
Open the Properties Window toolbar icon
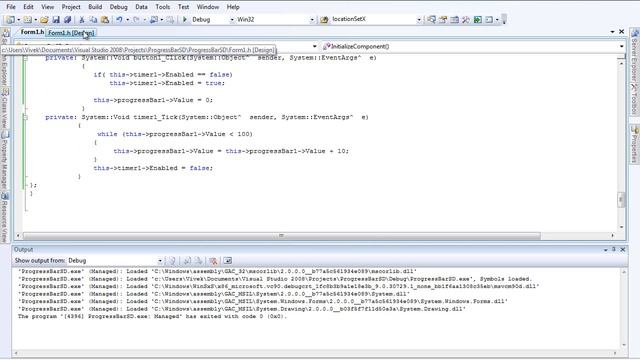[x=443, y=20]
